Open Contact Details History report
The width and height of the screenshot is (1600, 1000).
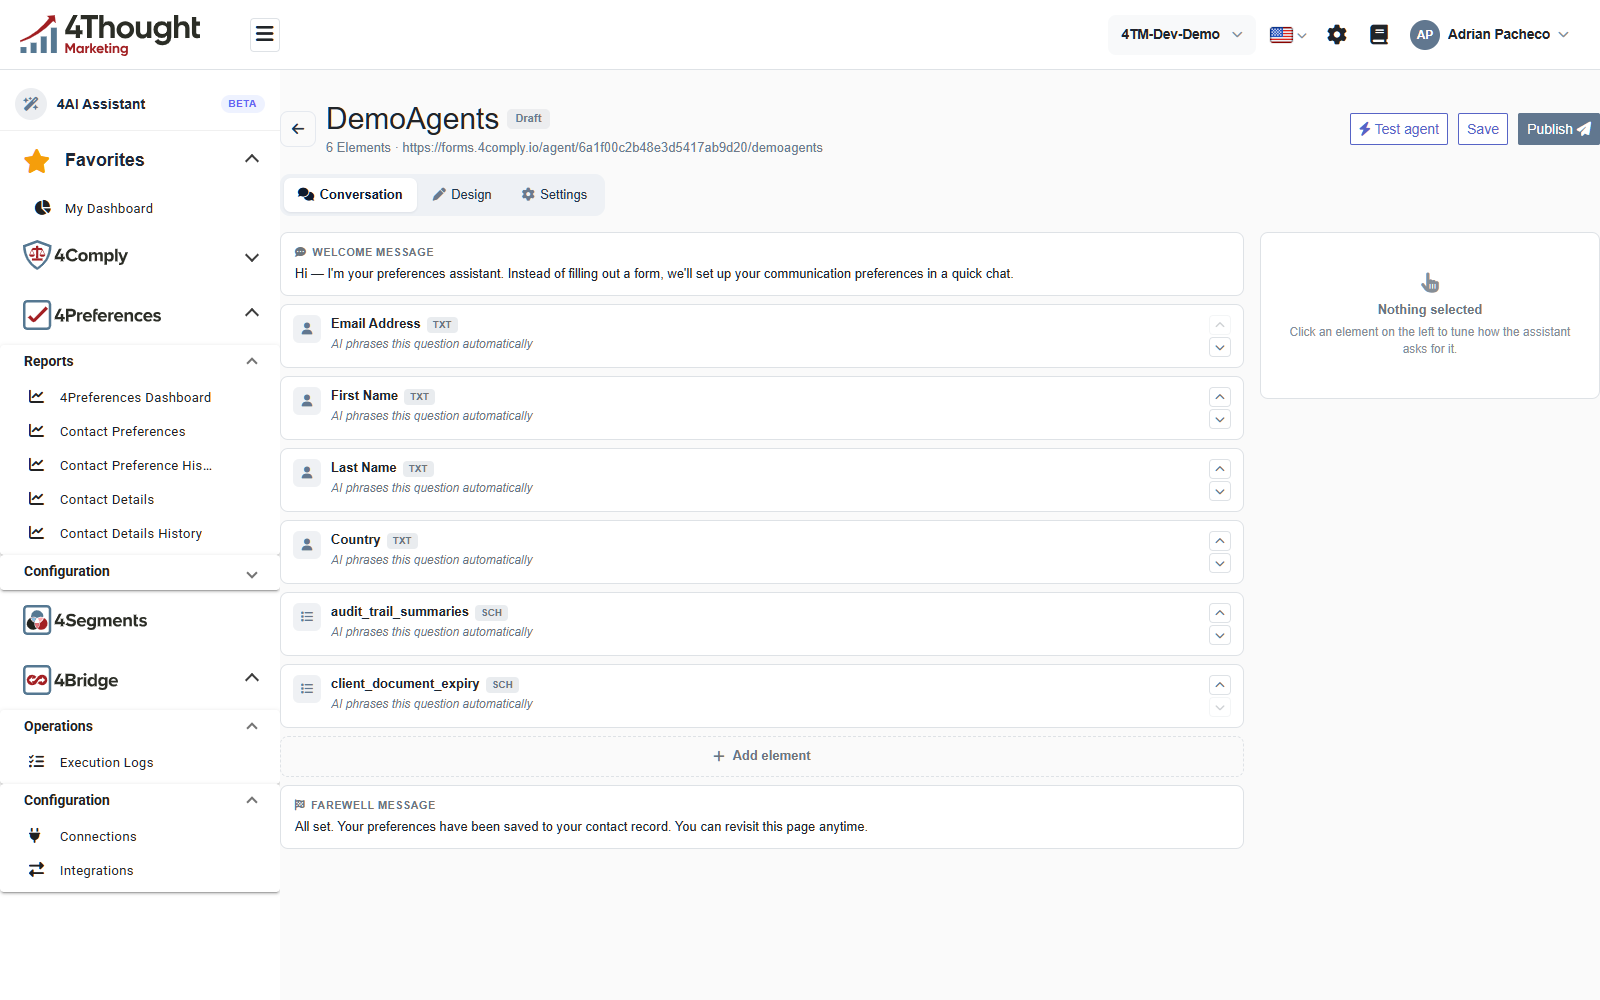(x=131, y=533)
